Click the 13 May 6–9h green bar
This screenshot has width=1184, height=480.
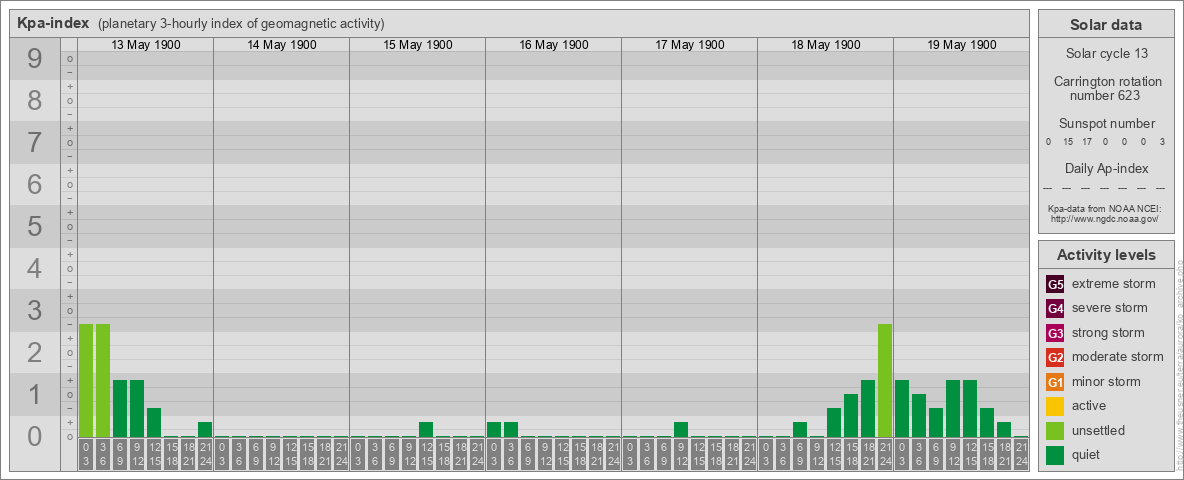pos(120,408)
